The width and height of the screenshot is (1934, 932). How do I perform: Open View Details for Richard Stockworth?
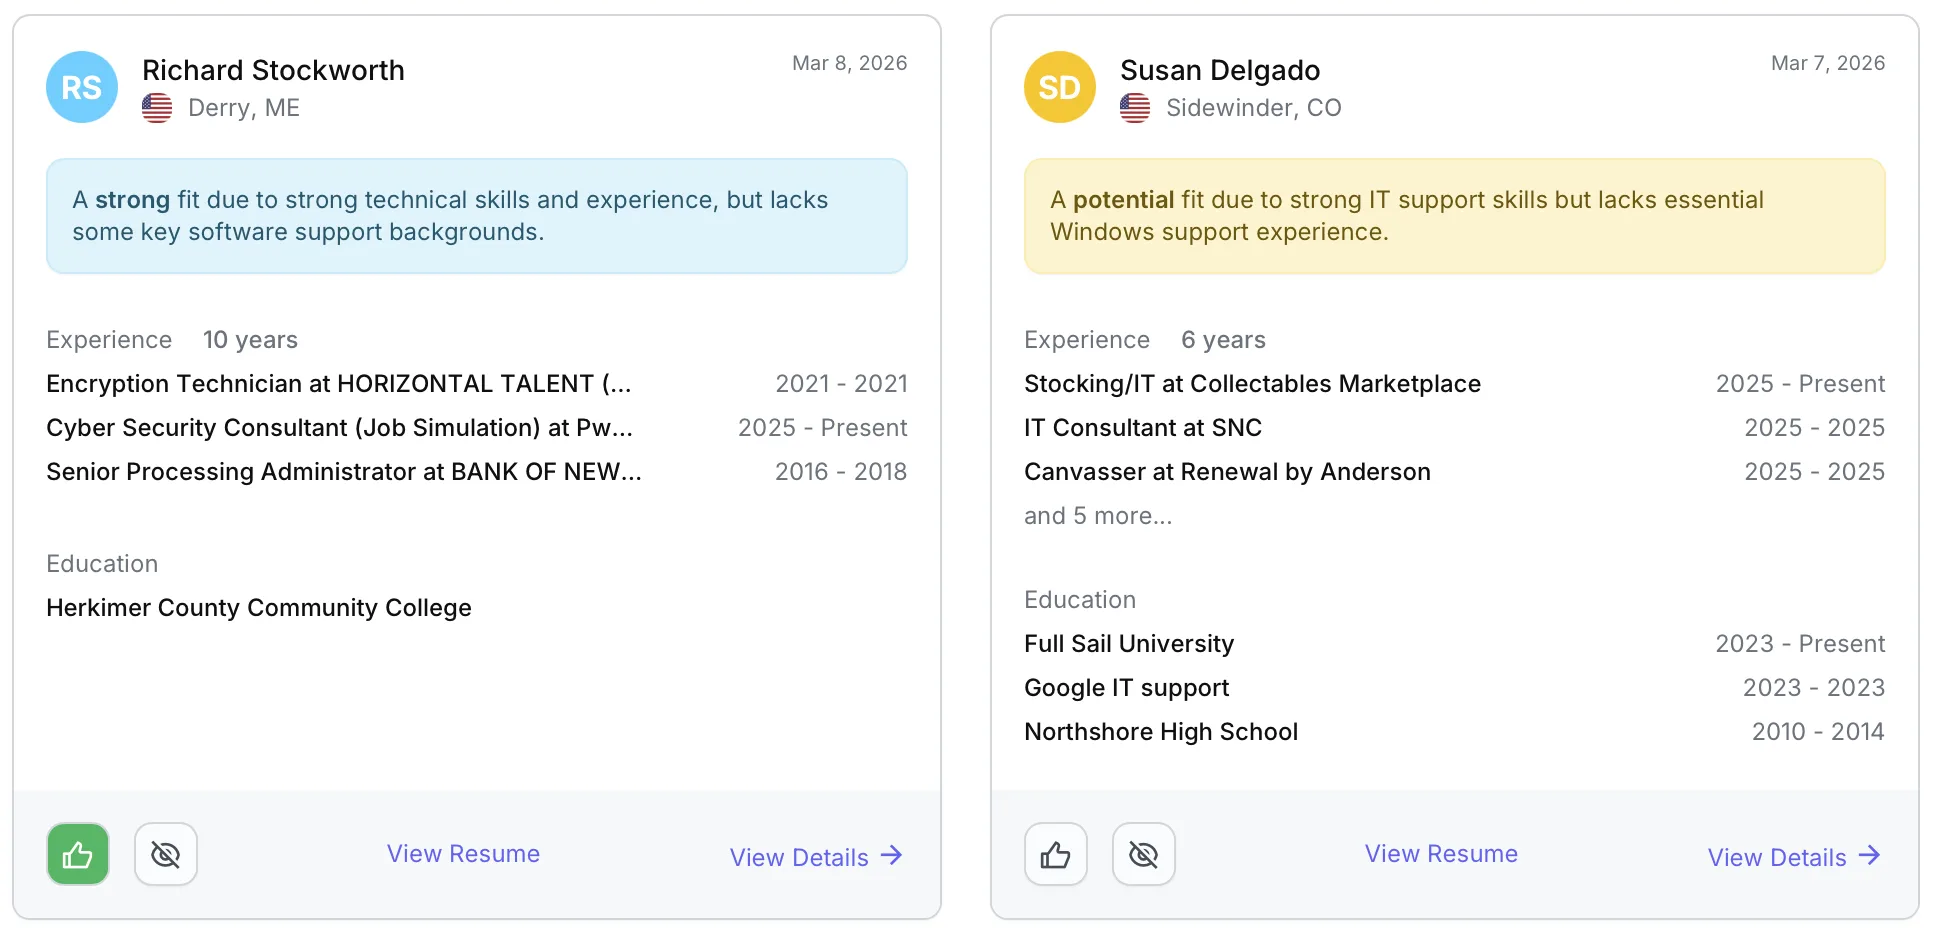coord(799,857)
